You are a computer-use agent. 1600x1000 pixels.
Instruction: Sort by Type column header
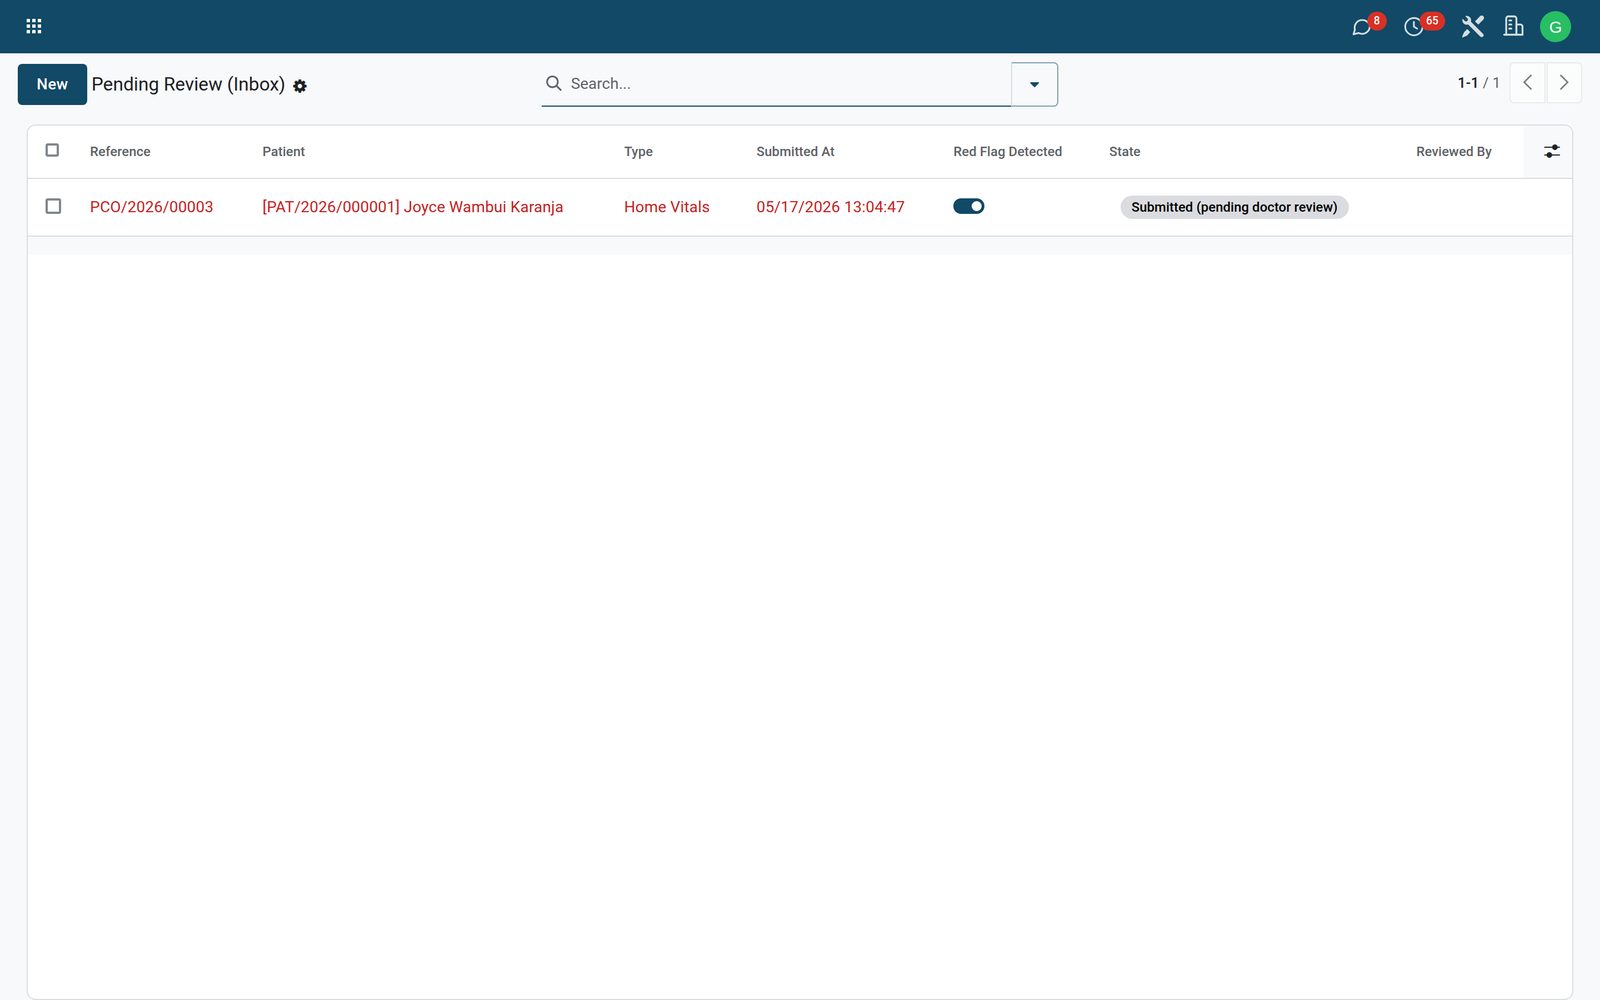point(638,152)
